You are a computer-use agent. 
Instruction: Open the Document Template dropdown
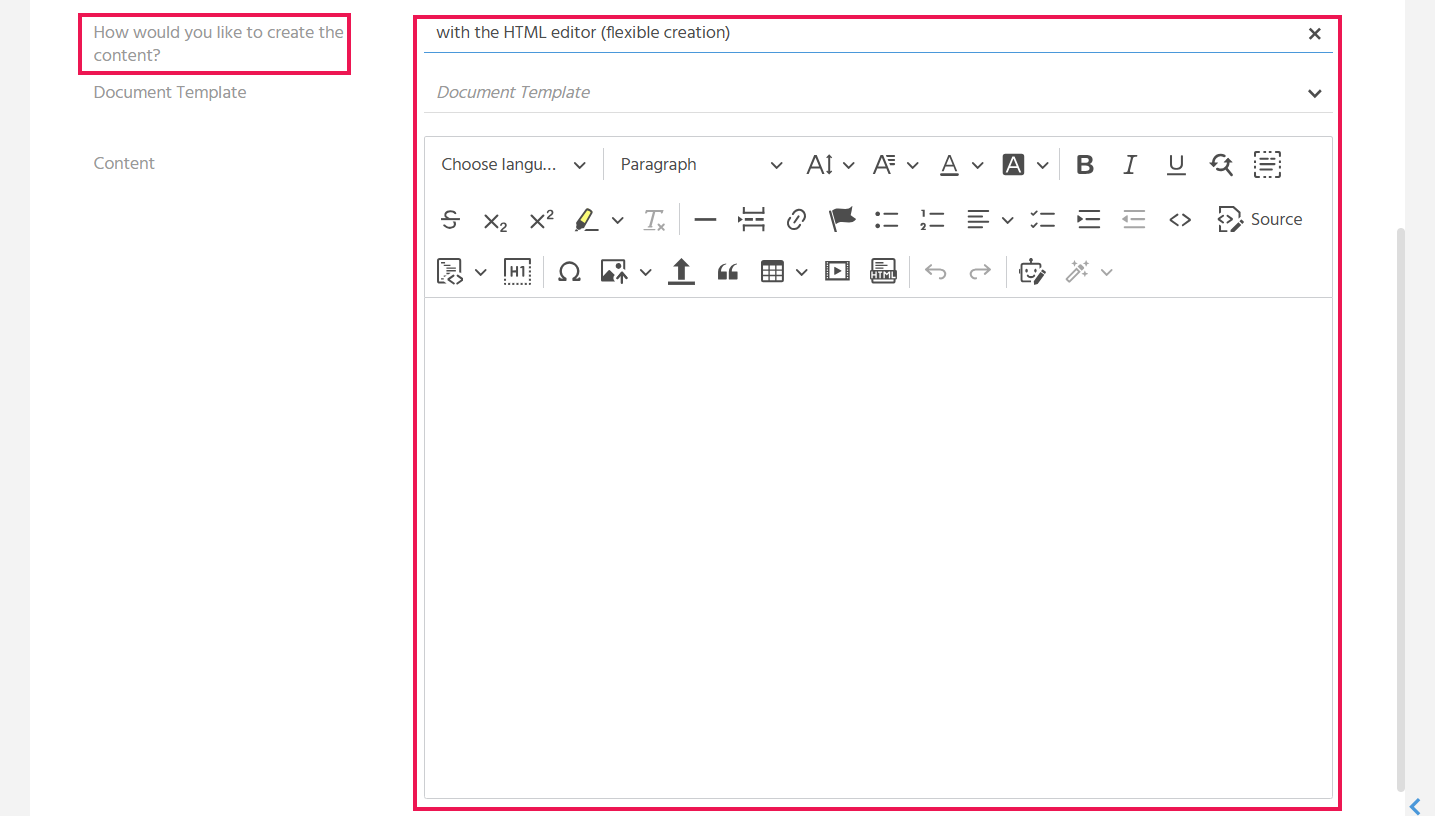click(x=878, y=93)
